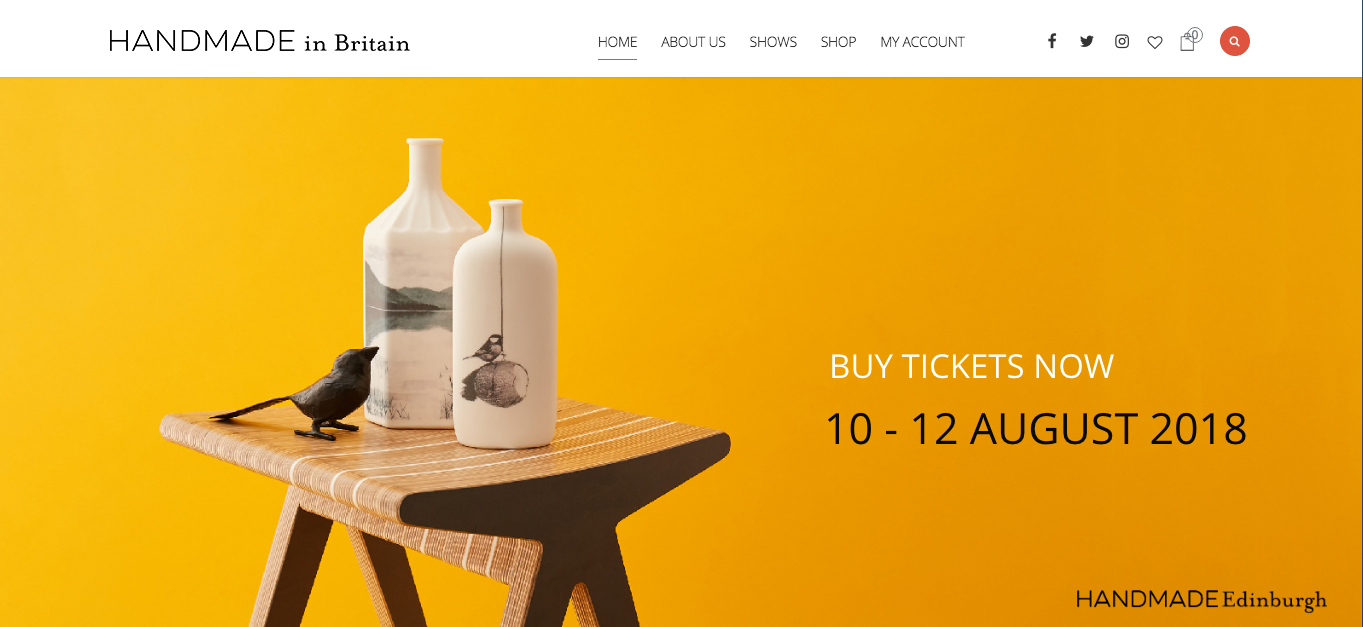Open the wishlist heart icon
Image resolution: width=1363 pixels, height=627 pixels.
[x=1155, y=42]
